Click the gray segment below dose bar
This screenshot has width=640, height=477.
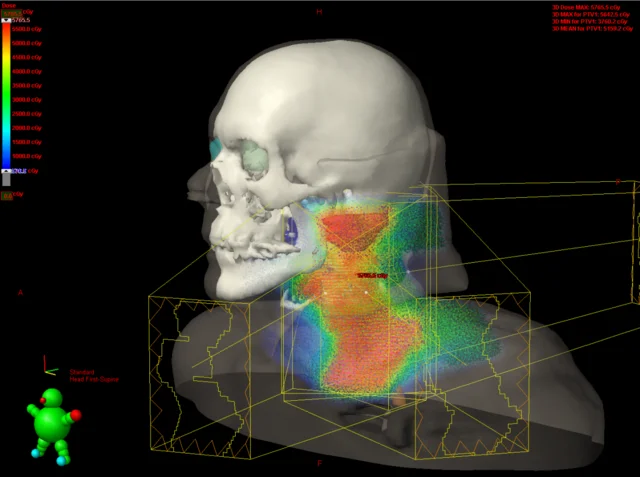(6, 180)
